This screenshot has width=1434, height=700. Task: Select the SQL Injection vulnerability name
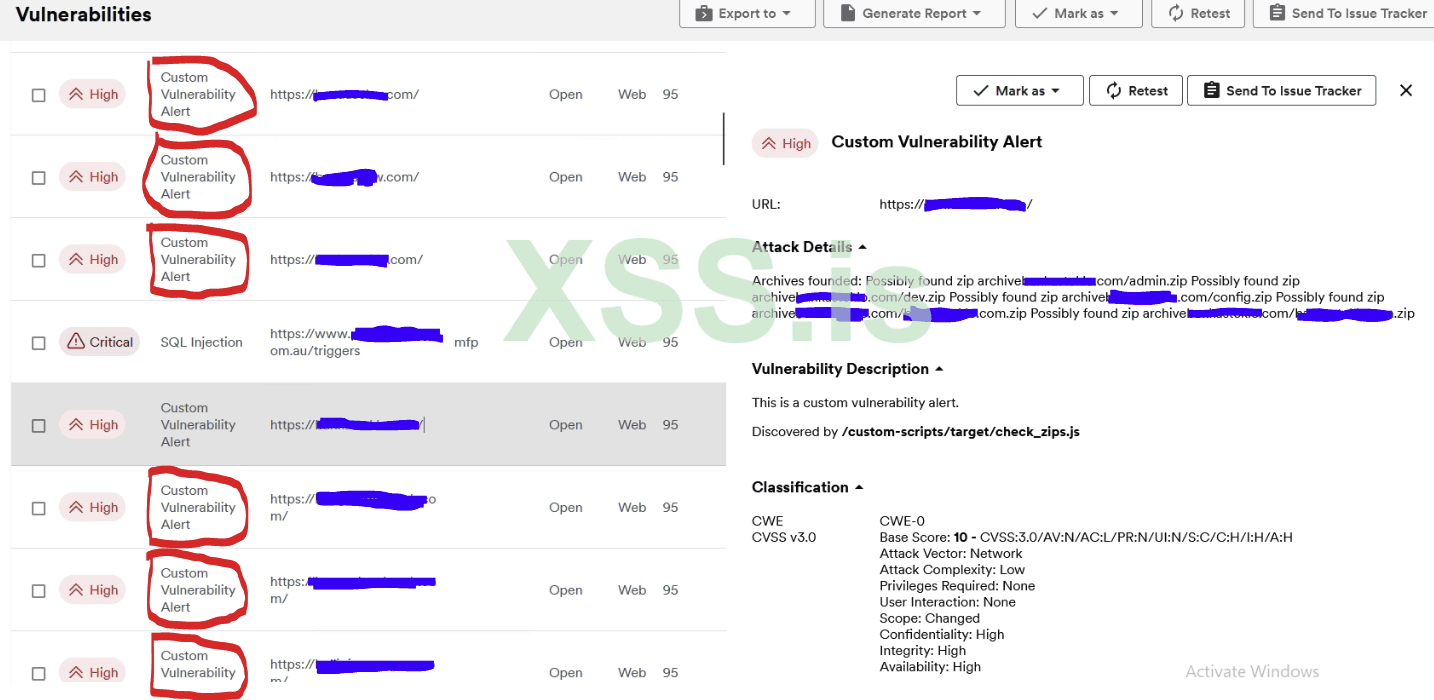pos(201,342)
